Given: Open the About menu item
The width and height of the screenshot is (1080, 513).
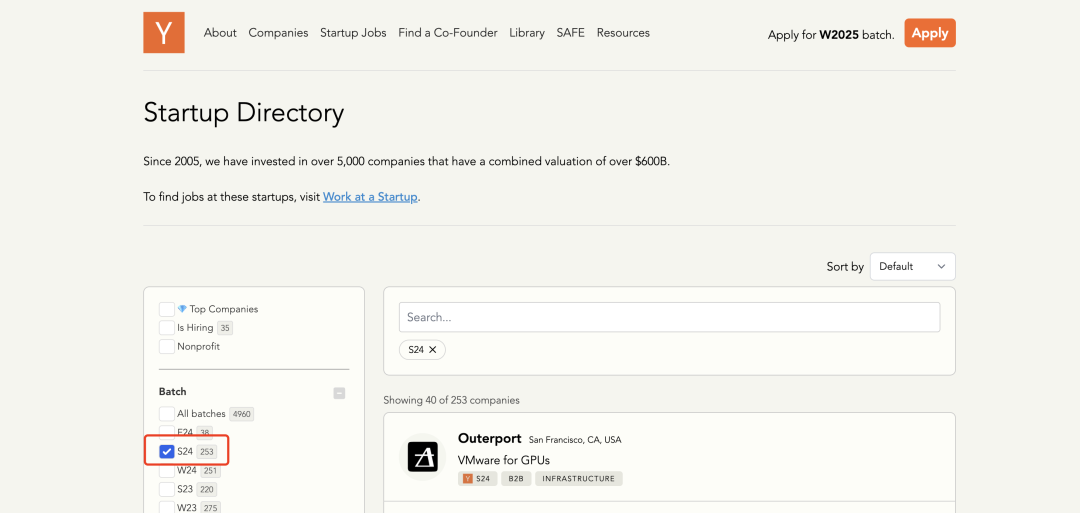Looking at the screenshot, I should tap(220, 32).
